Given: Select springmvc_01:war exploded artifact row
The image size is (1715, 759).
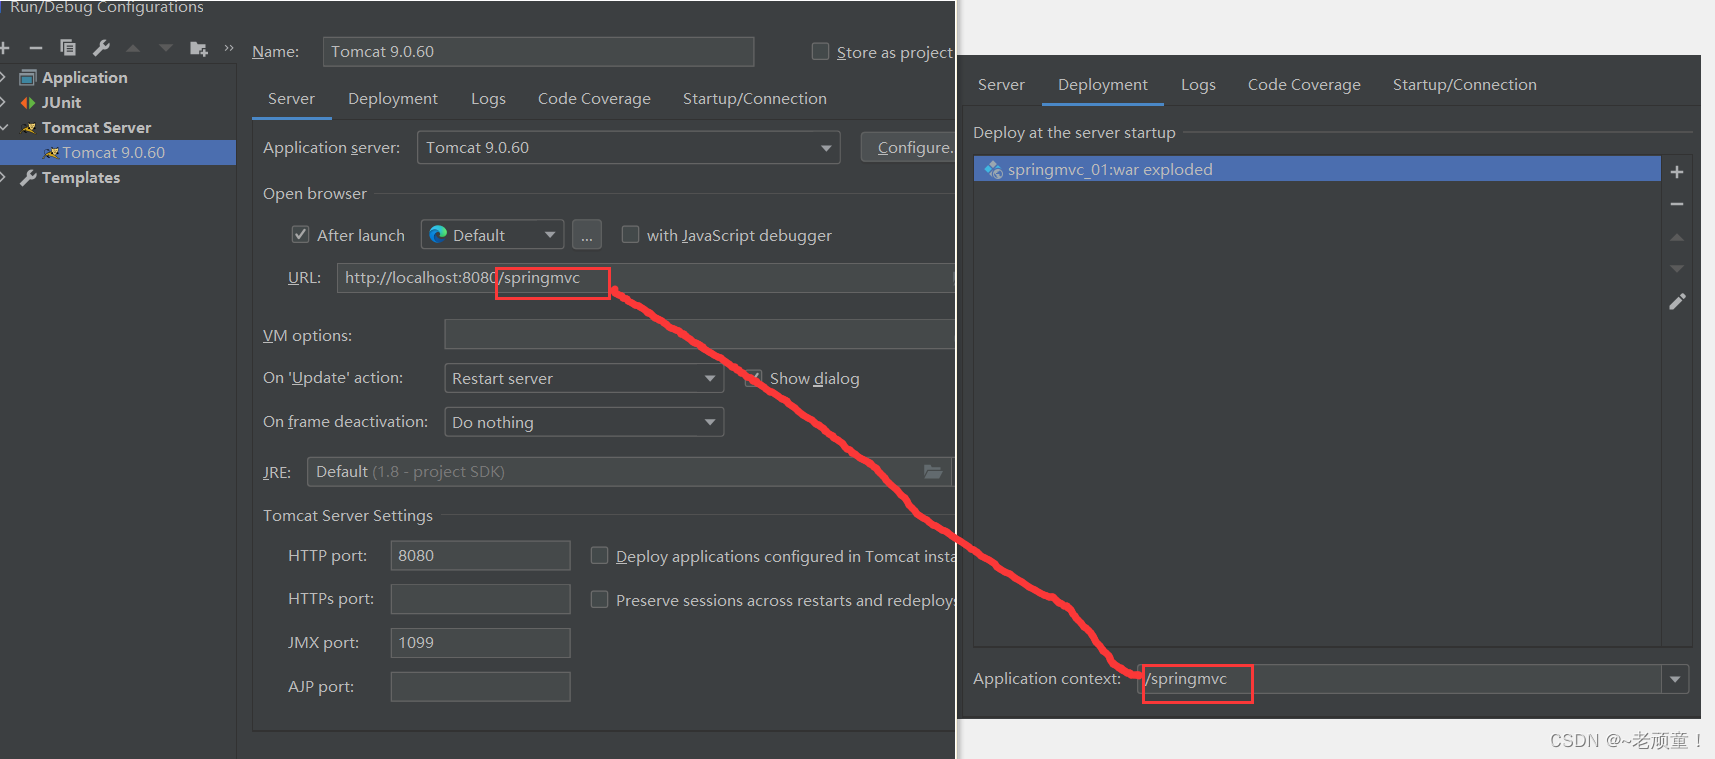Looking at the screenshot, I should click(x=1316, y=169).
